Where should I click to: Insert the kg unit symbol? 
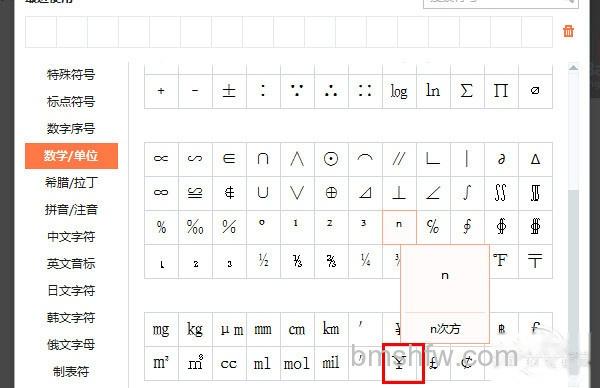tap(195, 329)
